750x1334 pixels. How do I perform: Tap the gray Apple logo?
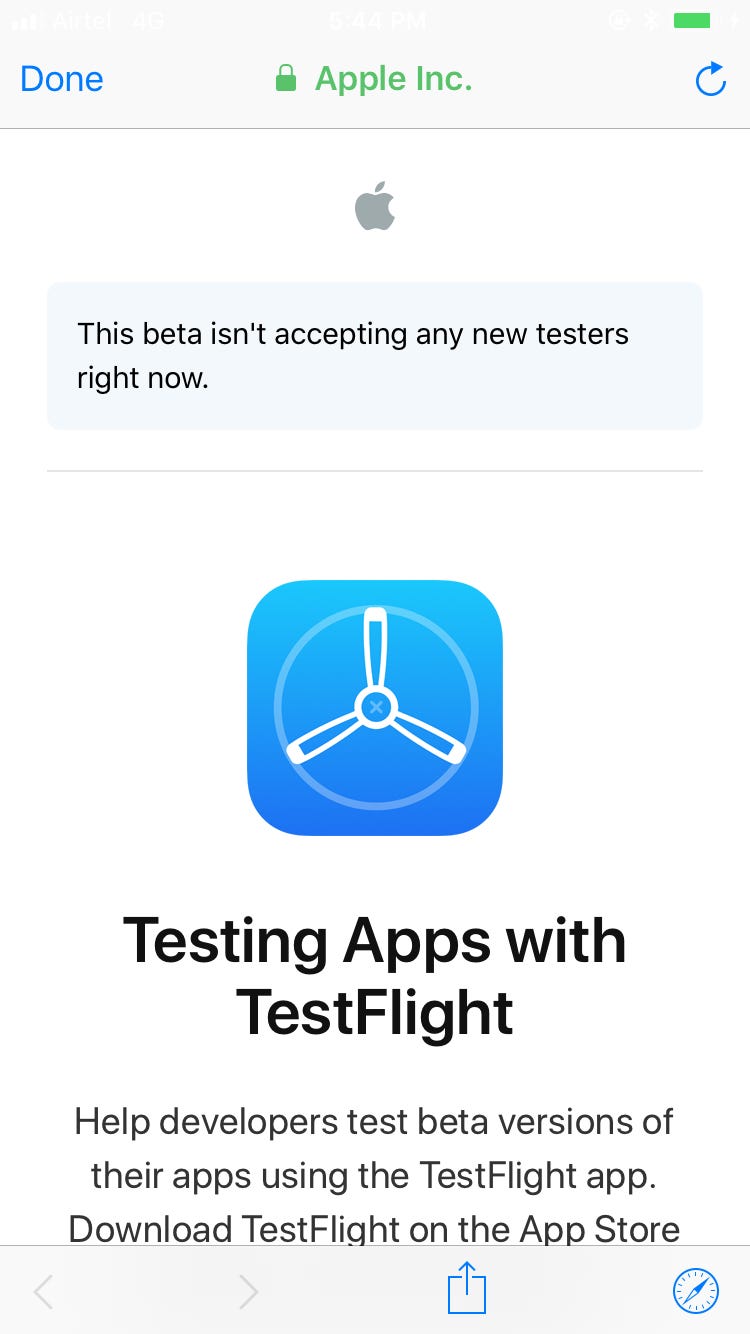pos(375,207)
